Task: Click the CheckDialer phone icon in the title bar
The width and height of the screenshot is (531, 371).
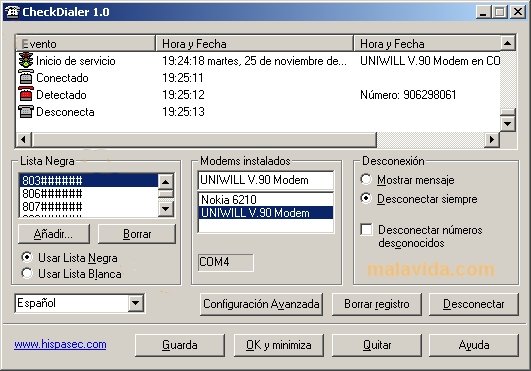Action: click(x=12, y=12)
